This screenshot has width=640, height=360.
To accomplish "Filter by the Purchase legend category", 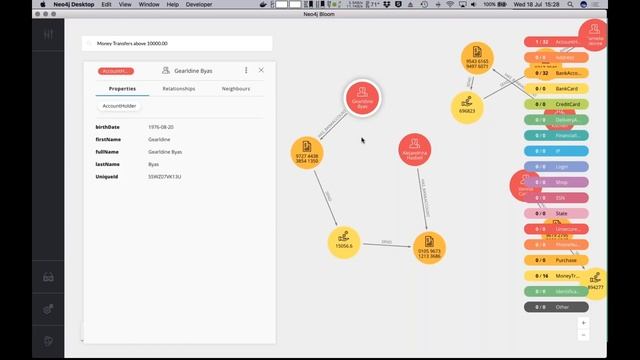I will [x=556, y=260].
